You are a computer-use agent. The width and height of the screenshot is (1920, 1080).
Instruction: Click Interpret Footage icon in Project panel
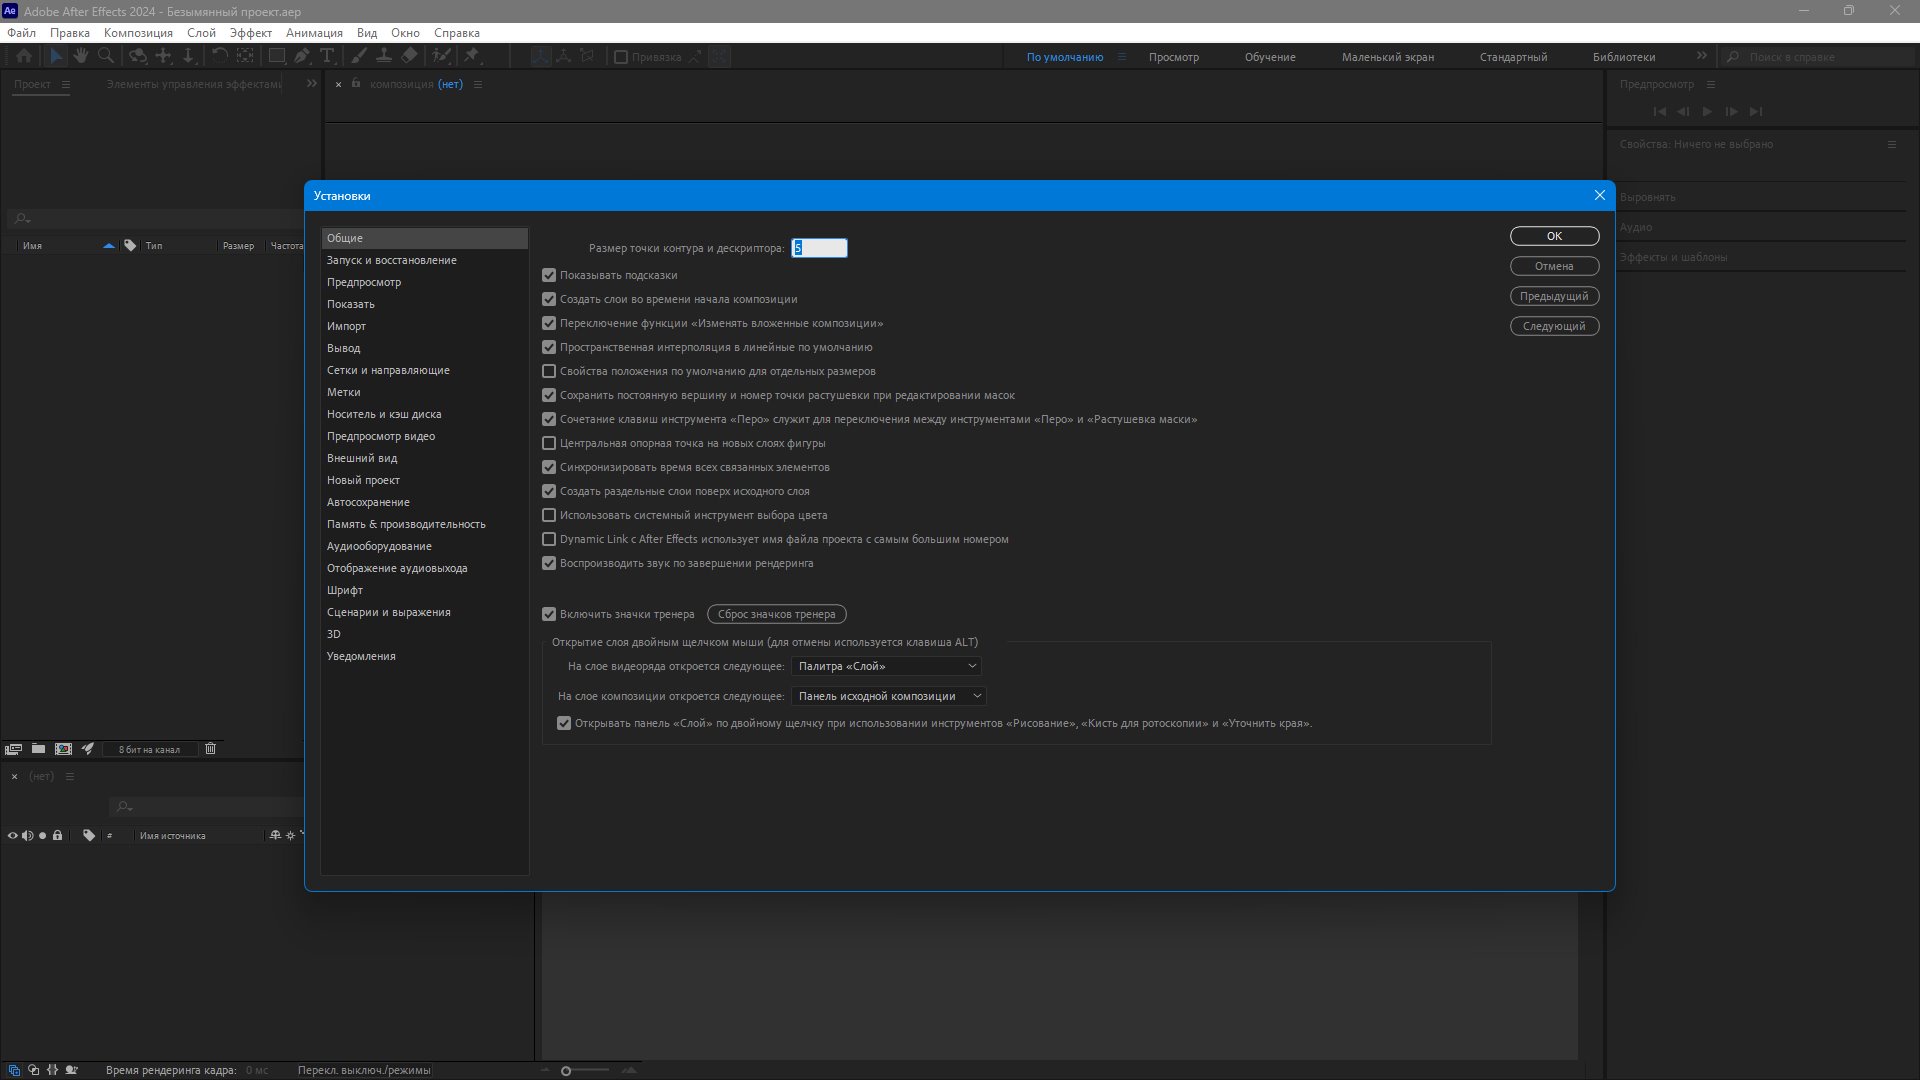point(13,749)
